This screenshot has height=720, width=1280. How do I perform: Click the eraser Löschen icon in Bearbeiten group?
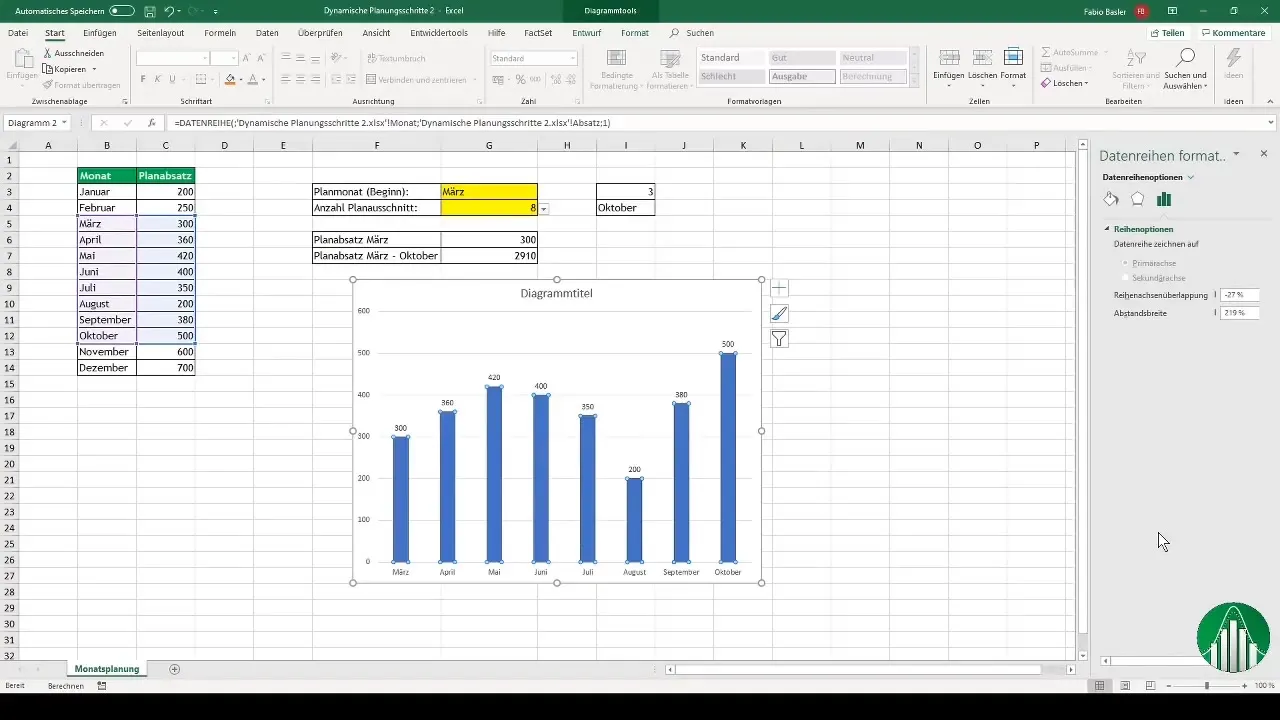[x=1047, y=83]
